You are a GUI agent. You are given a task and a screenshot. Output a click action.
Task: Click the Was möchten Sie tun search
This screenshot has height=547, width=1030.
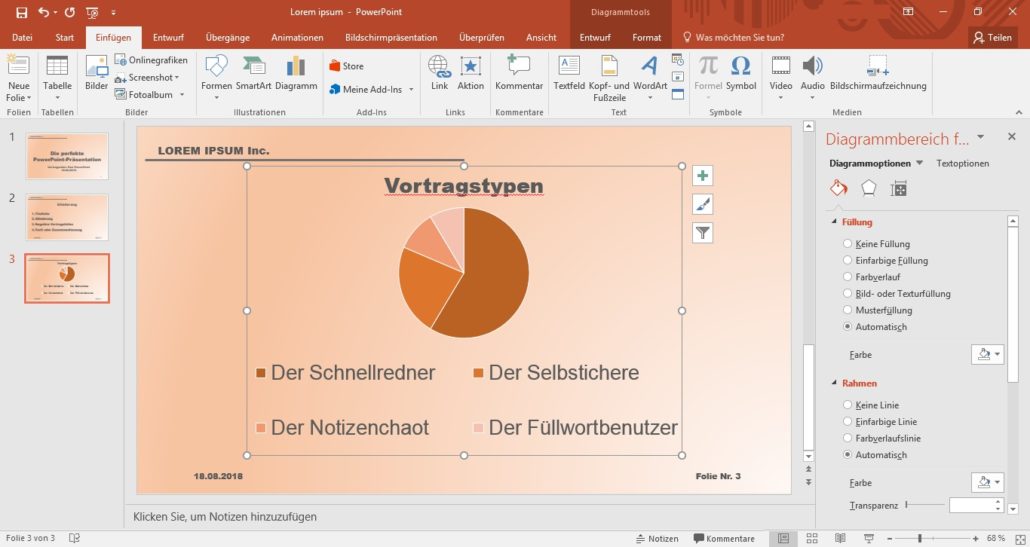734,37
